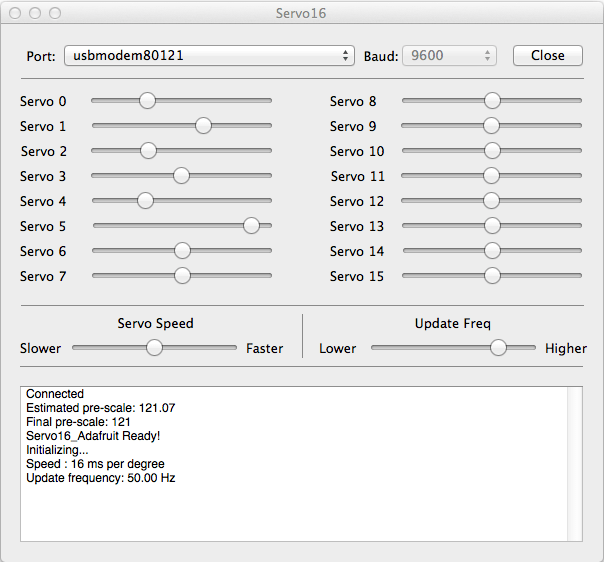Click the Servo 7 slider knob
Viewport: 604px width, 562px height.
[182, 275]
